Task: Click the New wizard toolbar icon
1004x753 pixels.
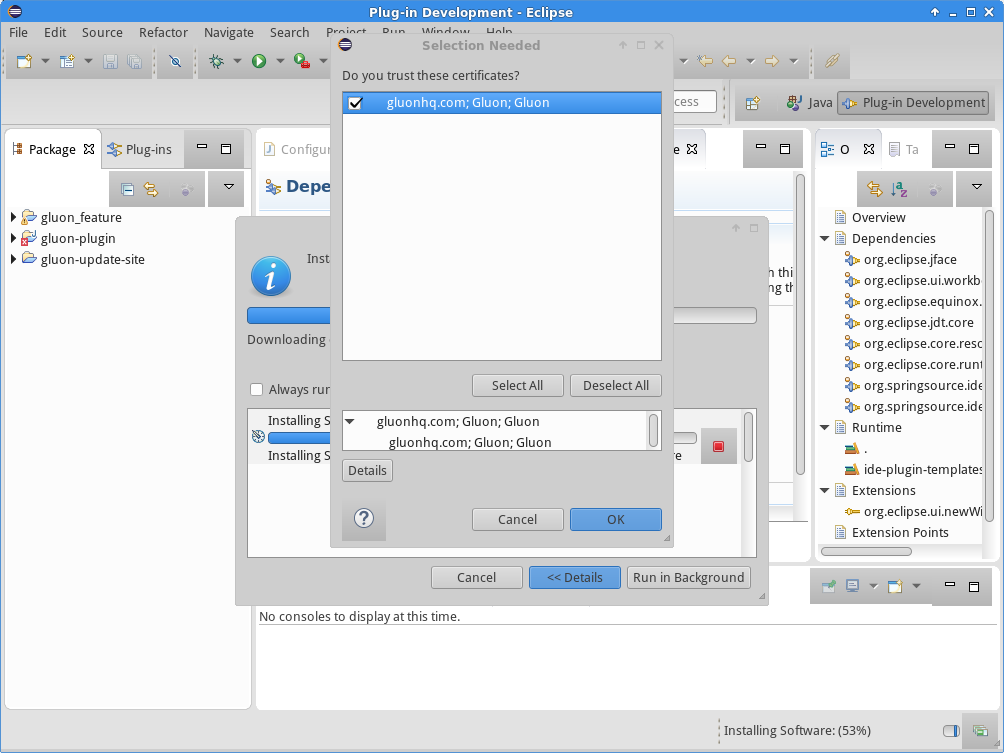Action: pyautogui.click(x=24, y=61)
